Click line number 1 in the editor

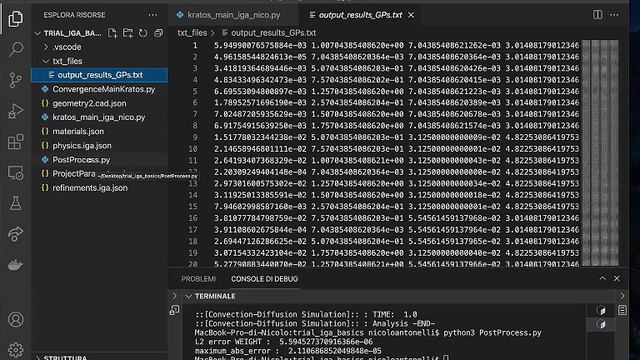pyautogui.click(x=195, y=45)
